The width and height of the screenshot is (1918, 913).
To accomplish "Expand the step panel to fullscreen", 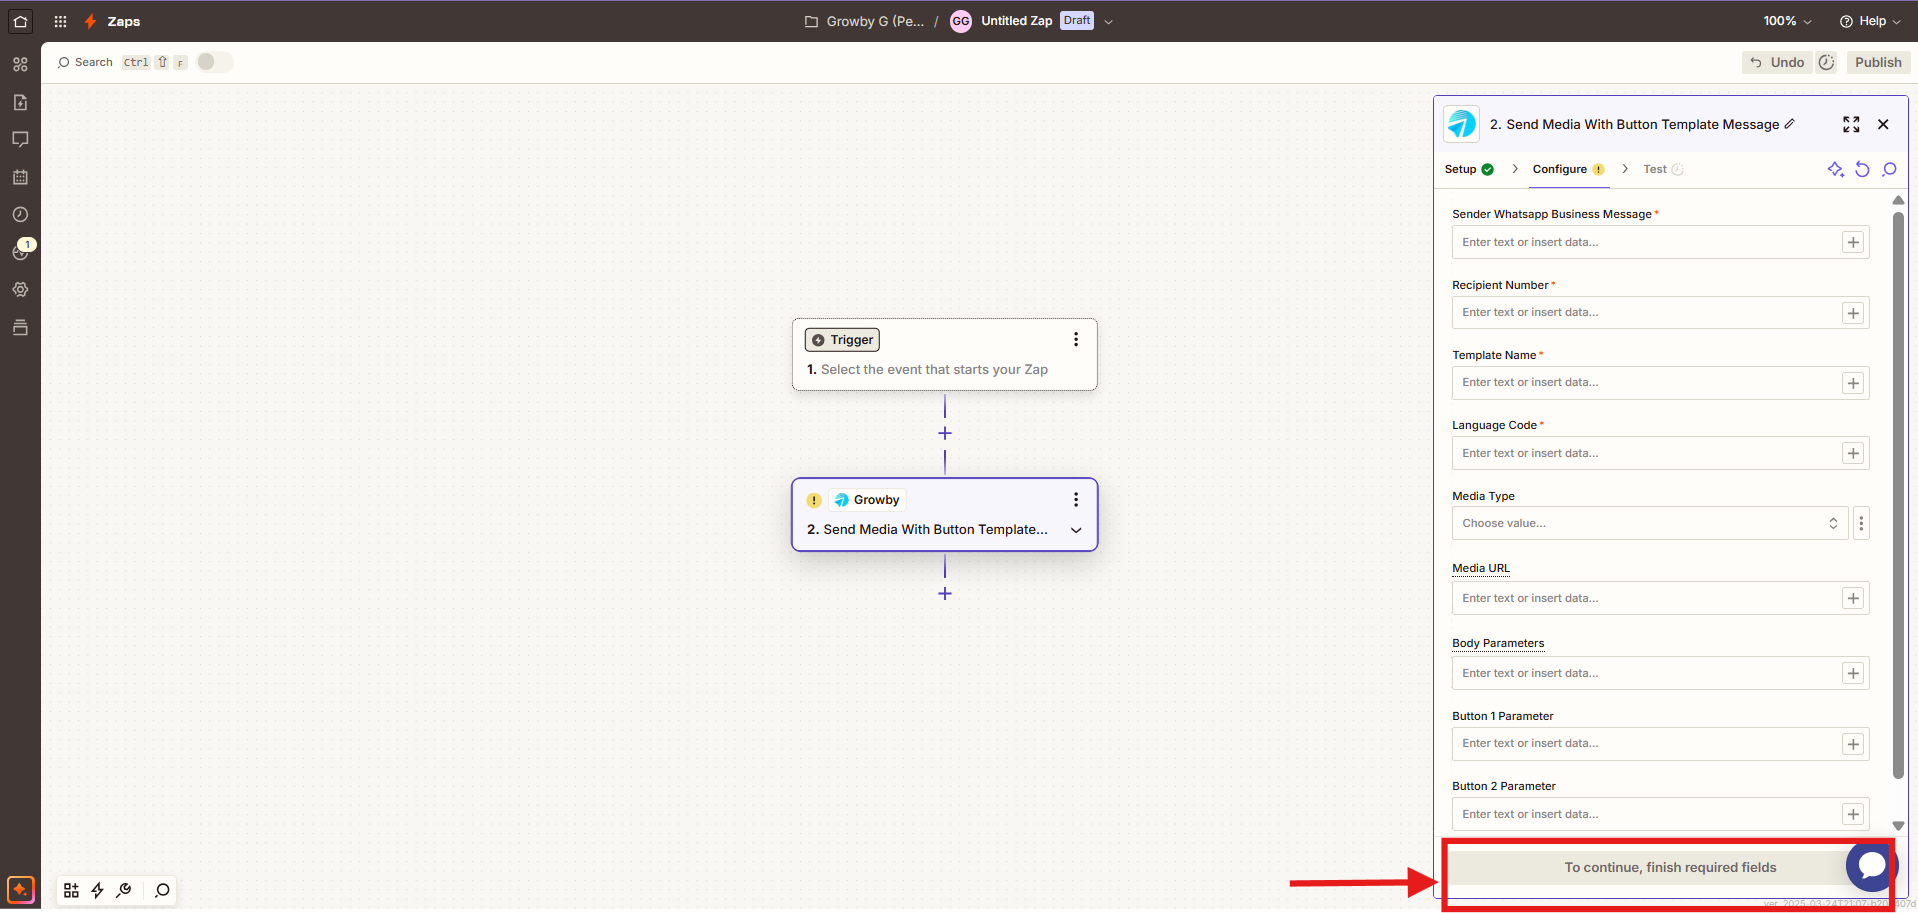I will [x=1851, y=124].
